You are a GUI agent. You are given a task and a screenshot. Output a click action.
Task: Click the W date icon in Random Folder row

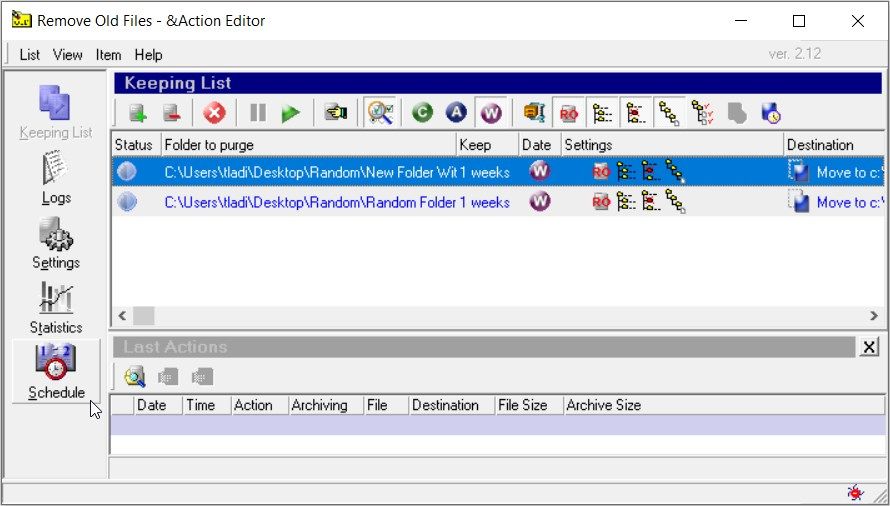pos(539,201)
